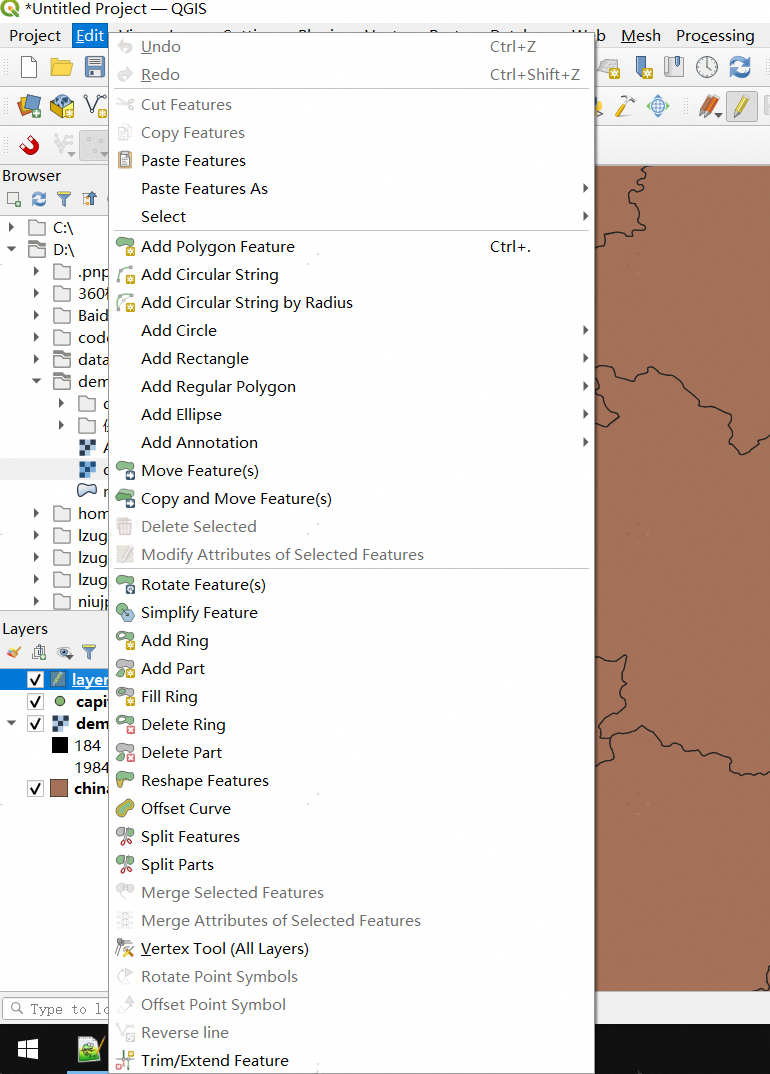Toggle the capital layer's visibility checkbox

click(35, 702)
